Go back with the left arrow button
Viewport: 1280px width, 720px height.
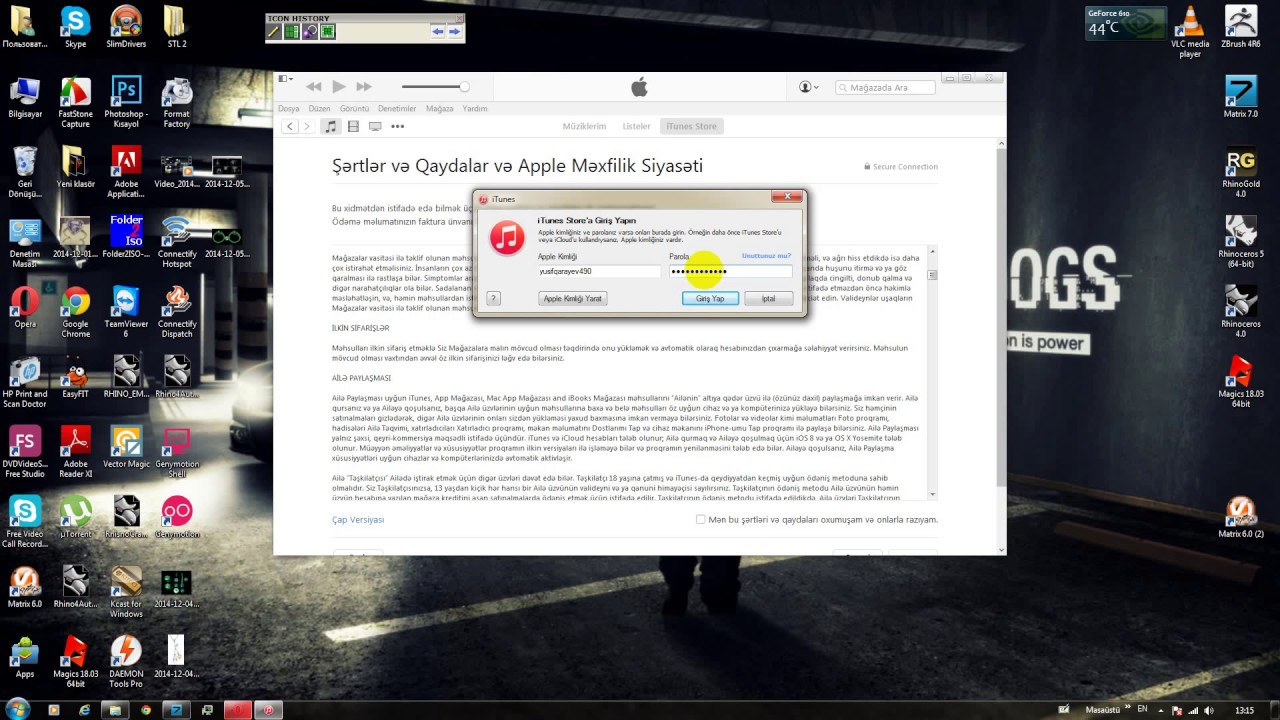(290, 126)
